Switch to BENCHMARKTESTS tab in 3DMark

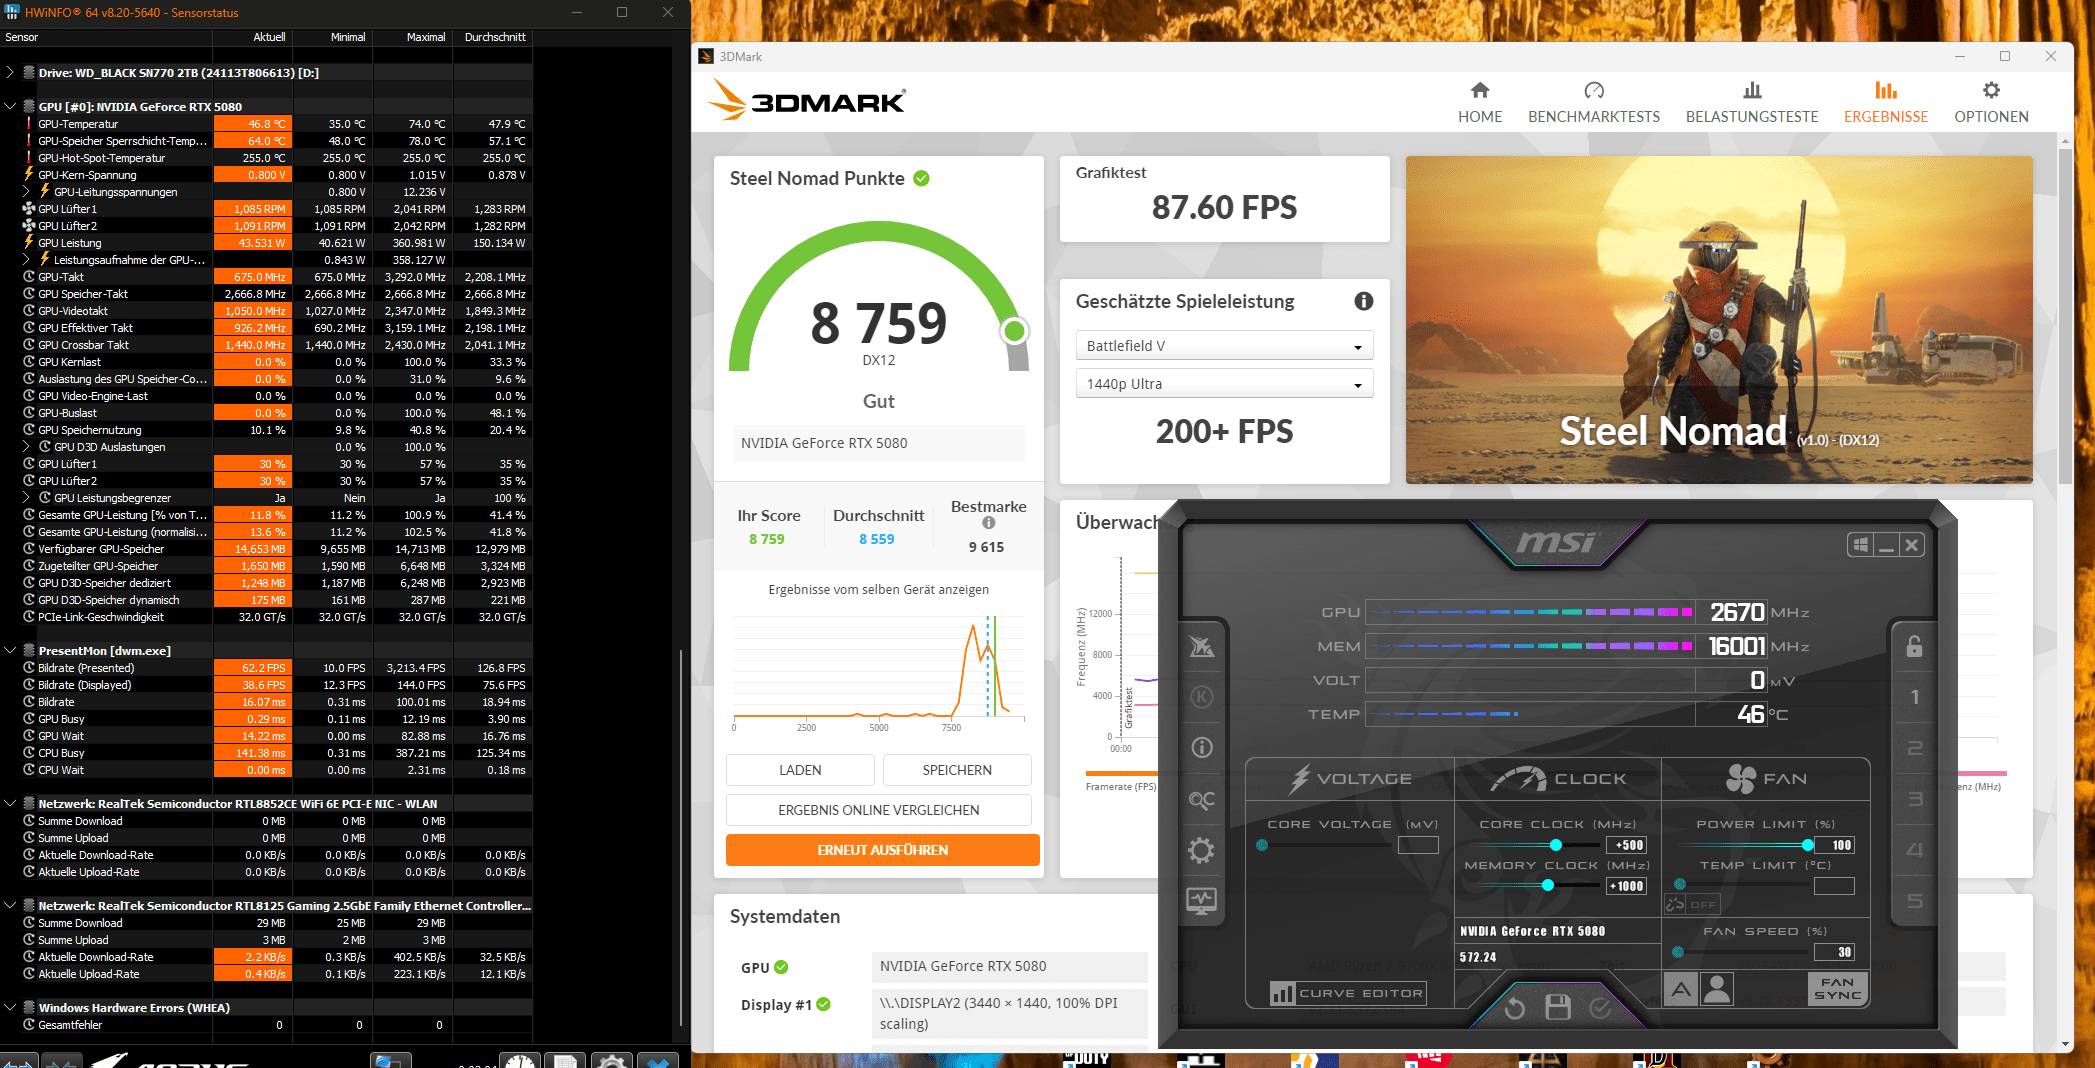1594,103
